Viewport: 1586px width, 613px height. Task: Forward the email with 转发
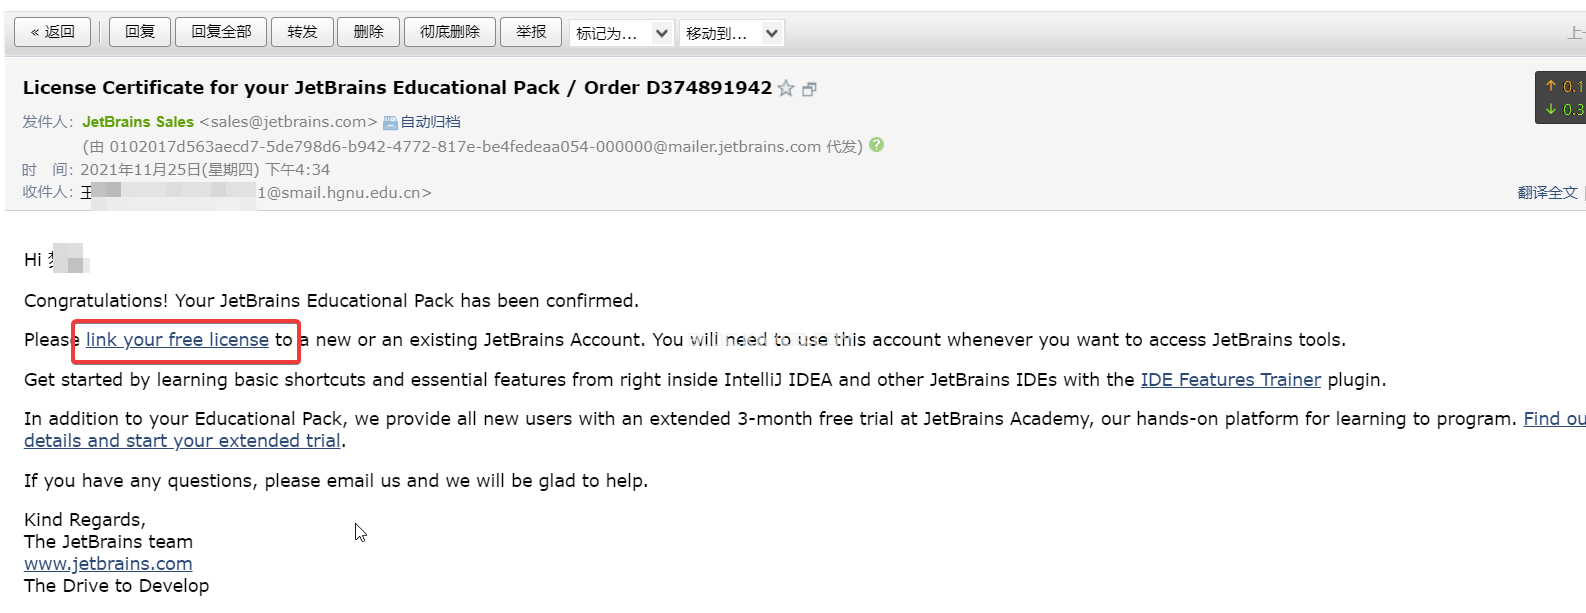click(x=303, y=32)
